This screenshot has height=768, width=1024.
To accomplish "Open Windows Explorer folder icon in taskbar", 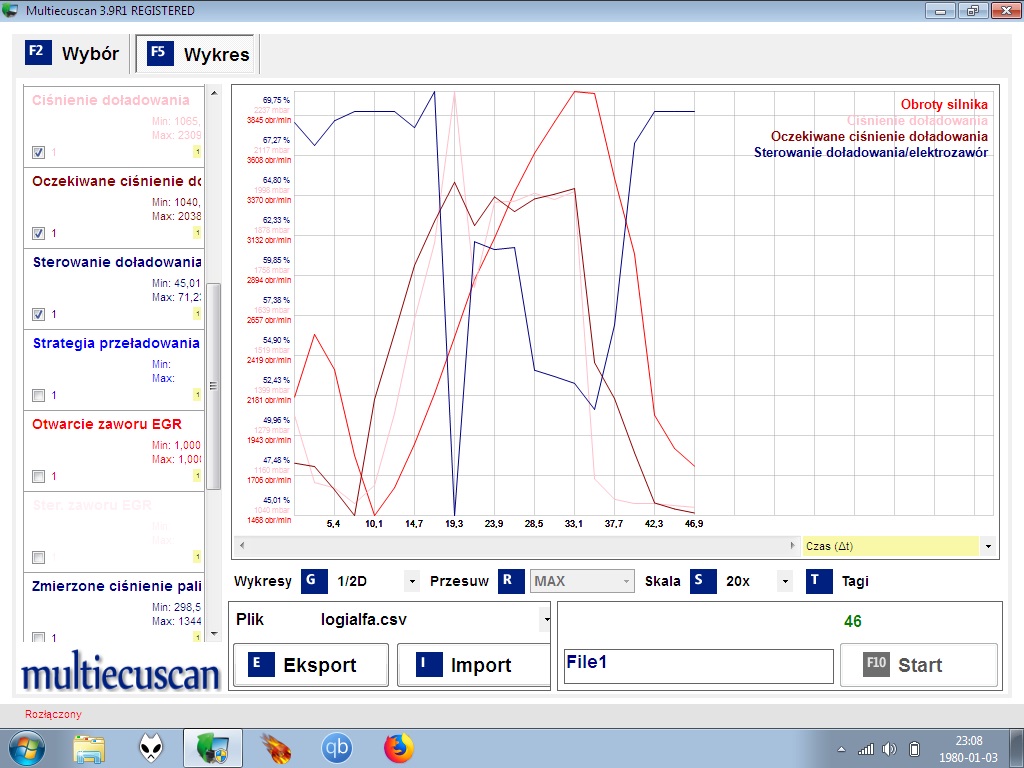I will pyautogui.click(x=89, y=748).
